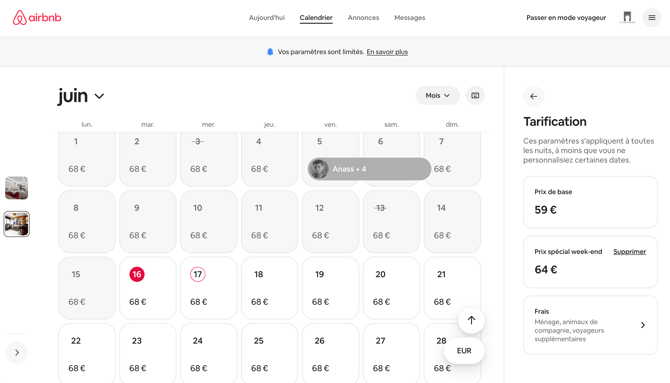
Task: Select June 17 on the calendar
Action: click(x=209, y=288)
